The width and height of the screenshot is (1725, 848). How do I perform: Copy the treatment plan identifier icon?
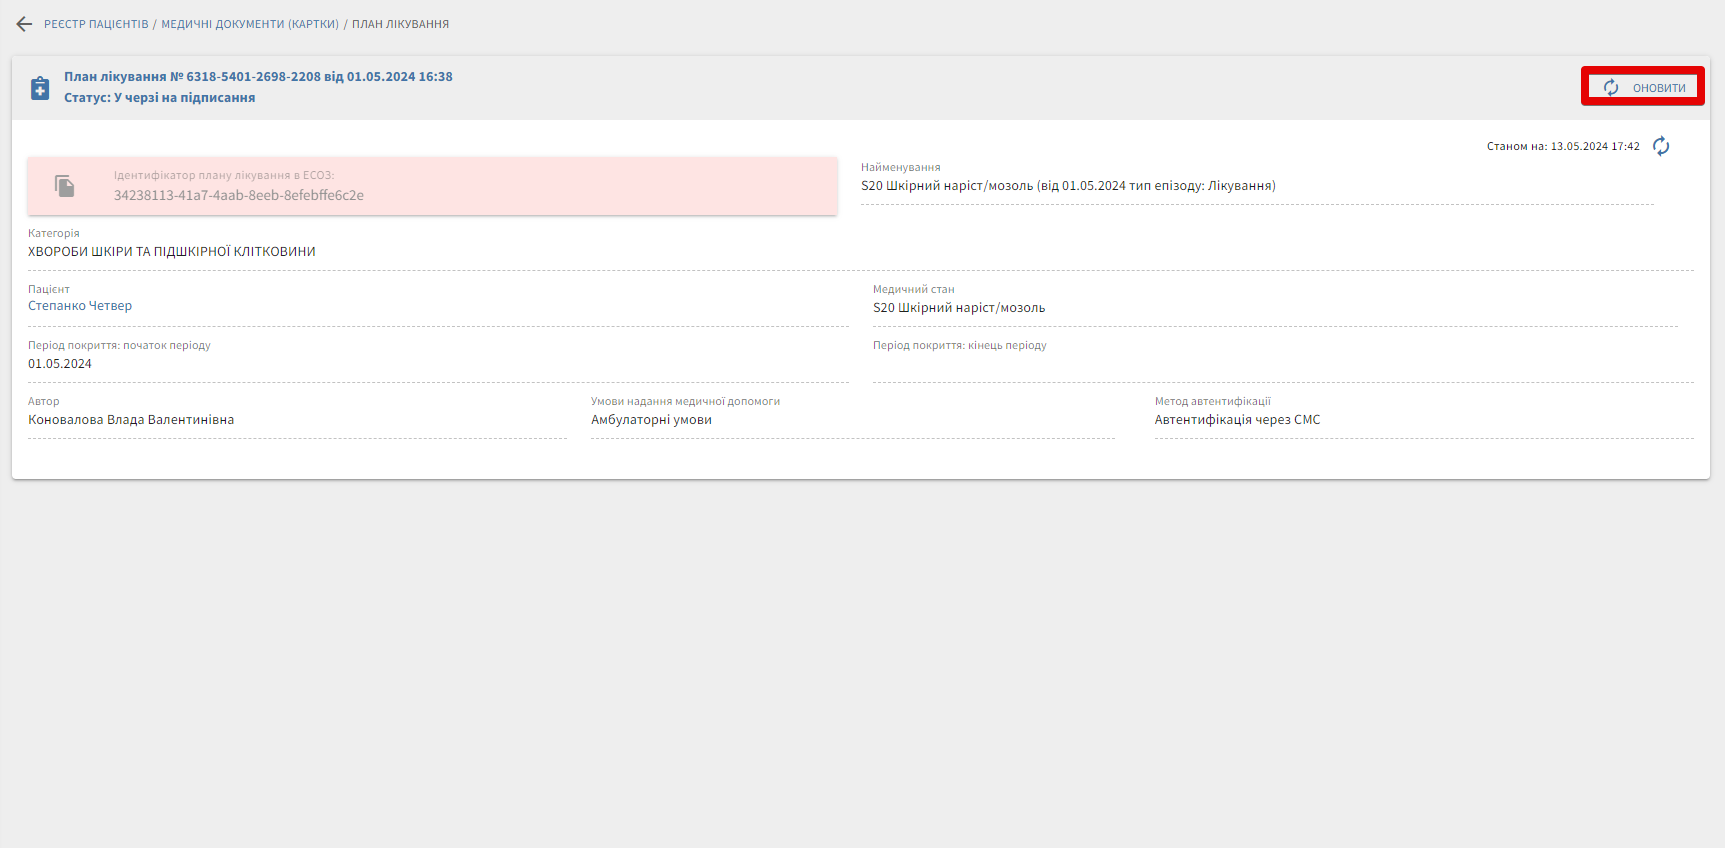click(x=65, y=186)
